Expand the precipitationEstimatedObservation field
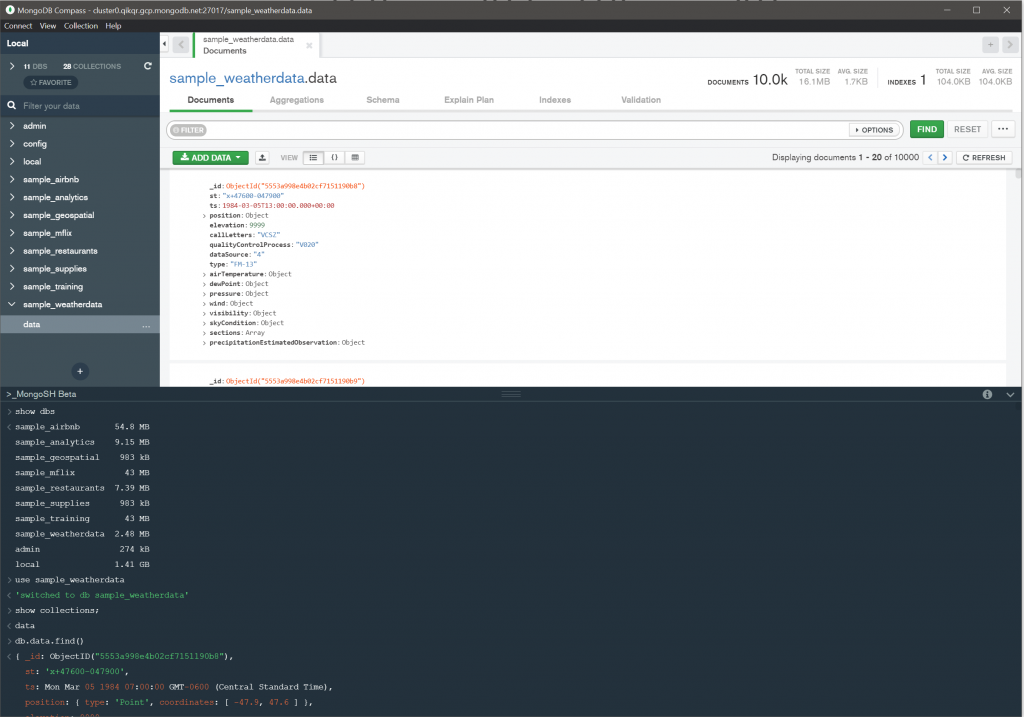Viewport: 1024px width, 717px height. [x=204, y=343]
